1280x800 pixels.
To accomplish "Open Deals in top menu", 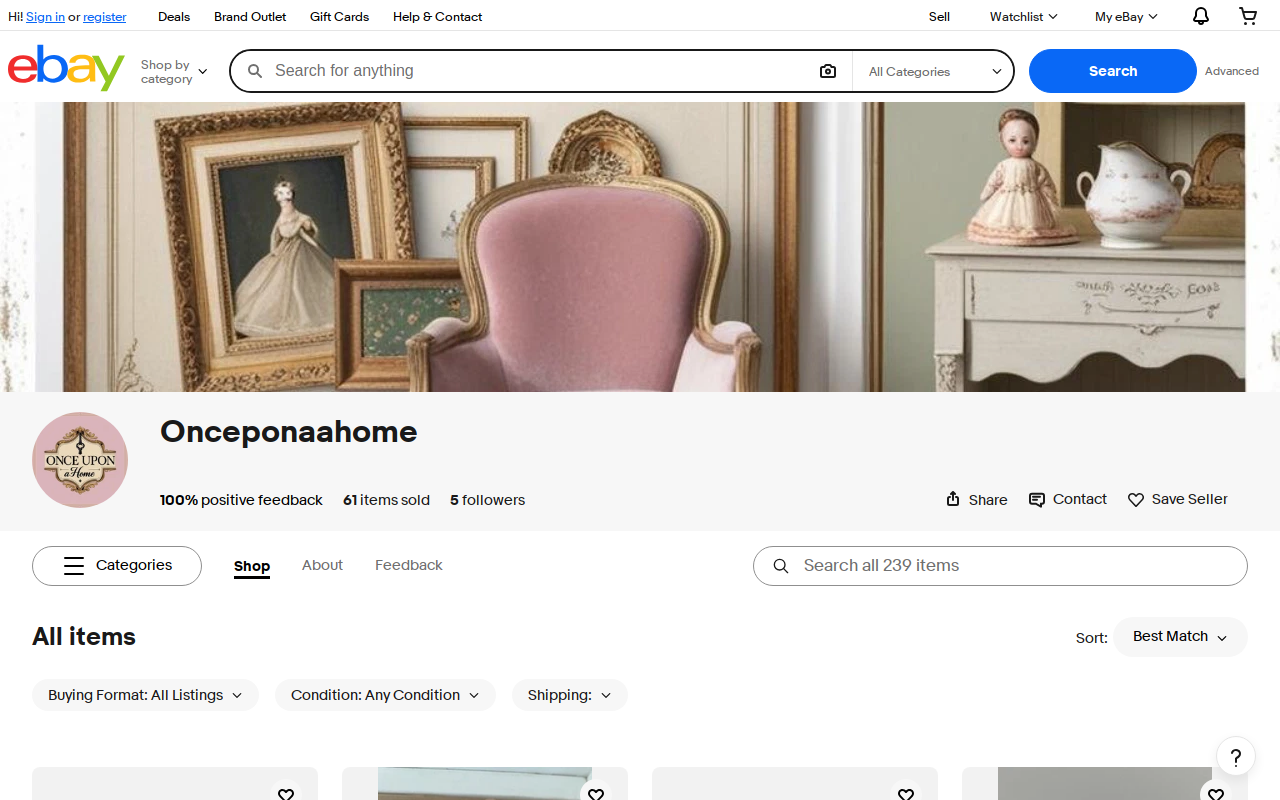I will [174, 16].
